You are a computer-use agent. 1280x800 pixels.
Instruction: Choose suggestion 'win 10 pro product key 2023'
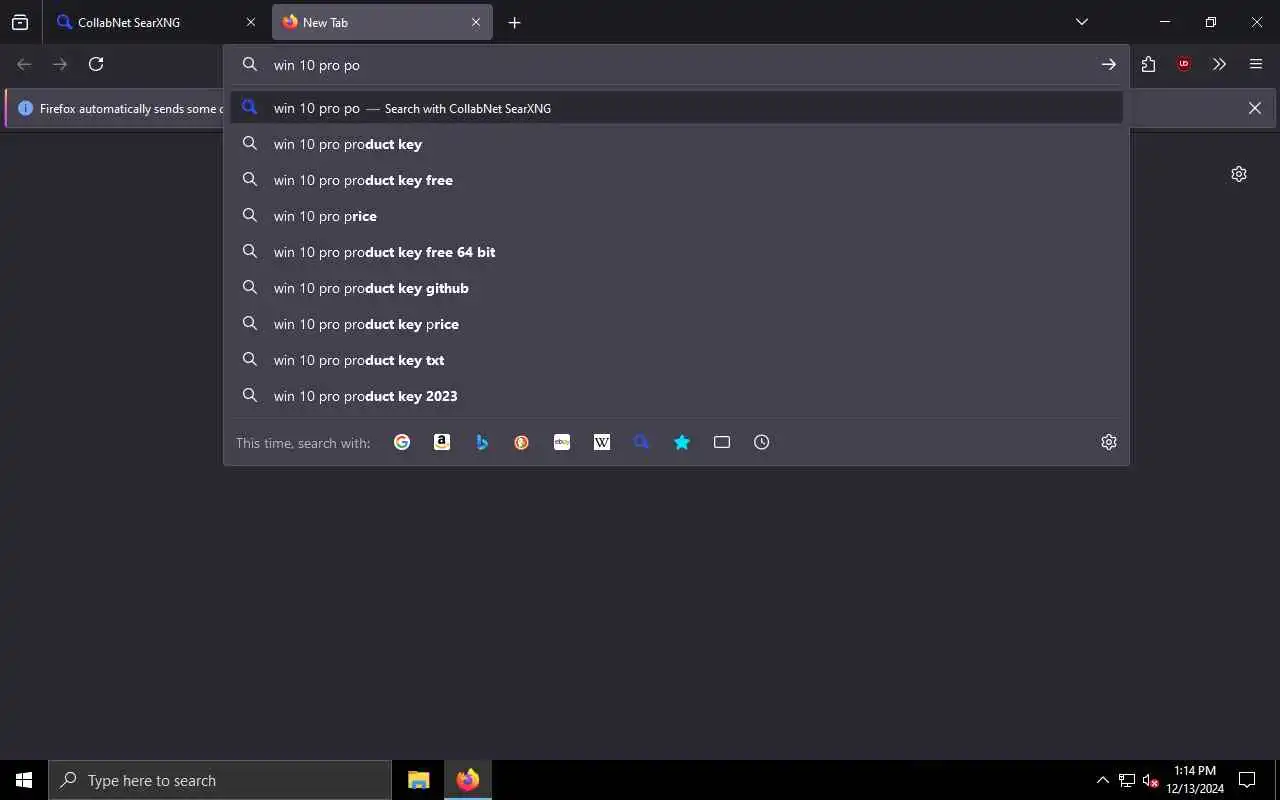(676, 396)
